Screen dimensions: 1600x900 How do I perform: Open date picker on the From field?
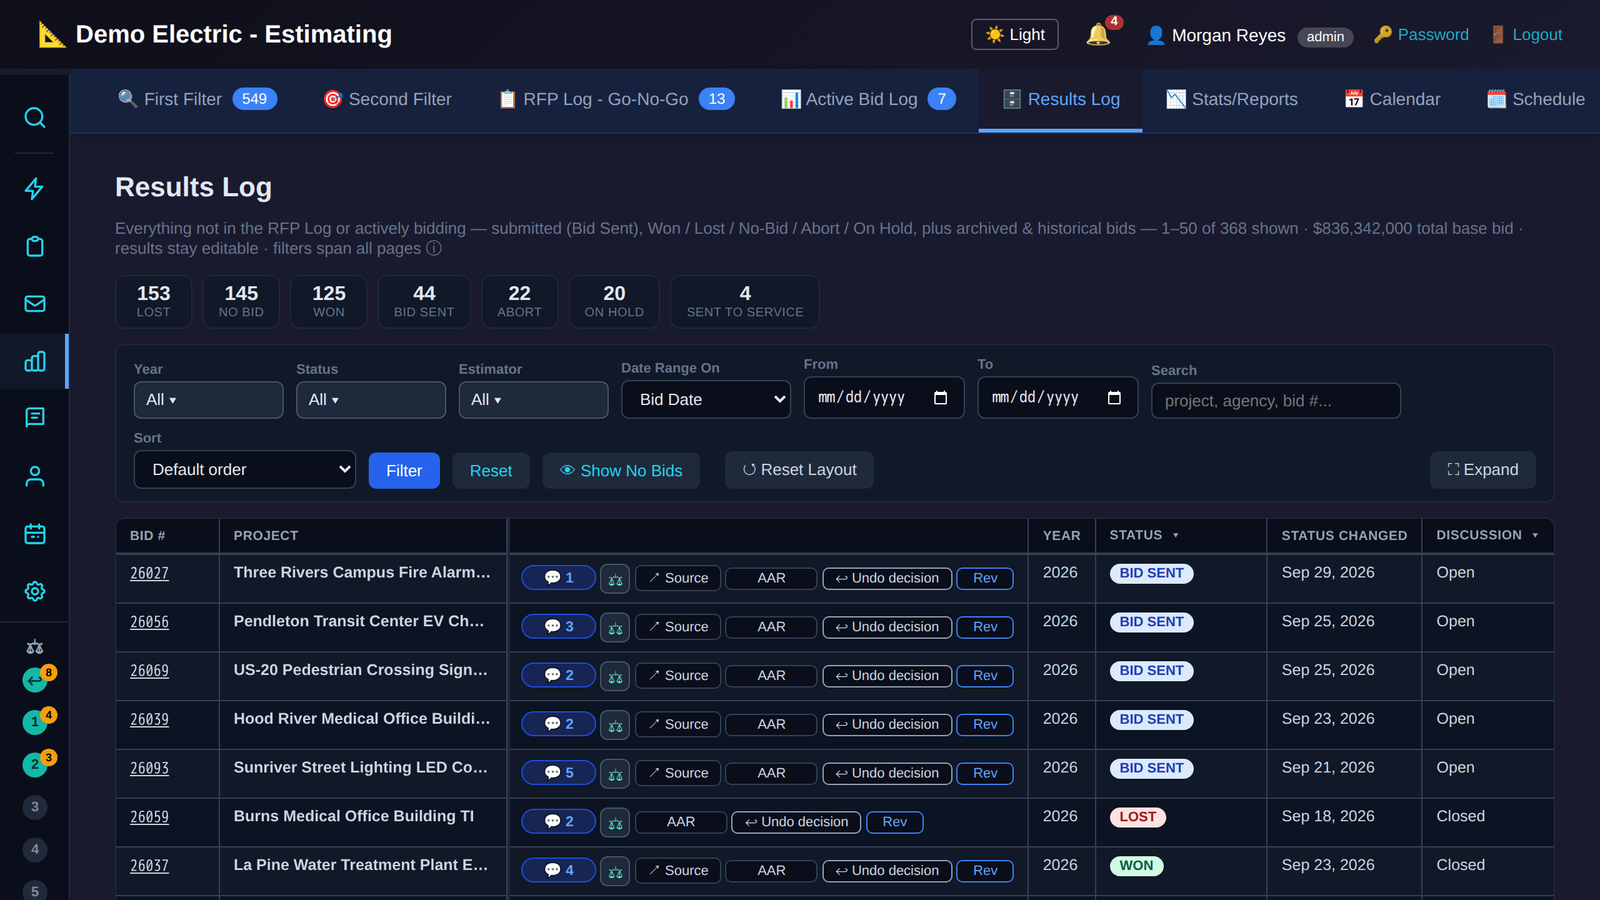click(940, 398)
